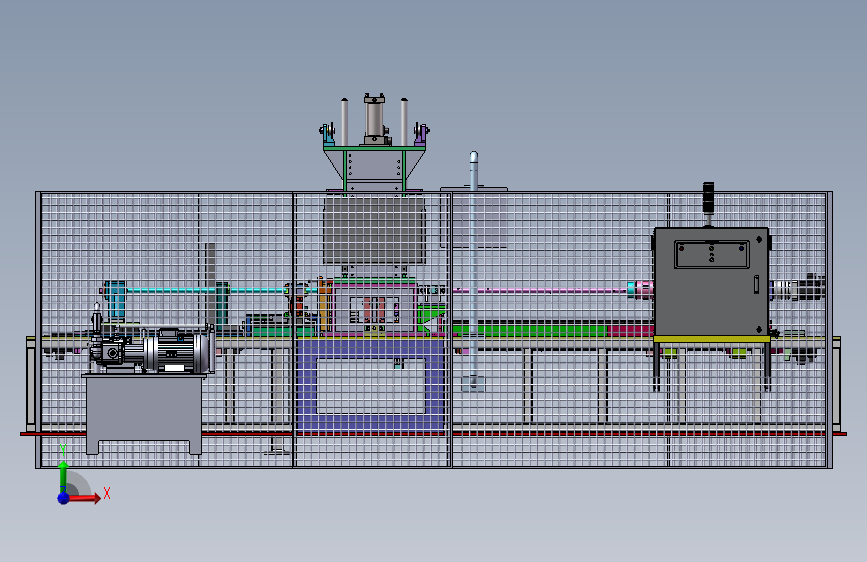Select the hydraulic pump electric motor
Image resolution: width=867 pixels, height=562 pixels.
point(175,351)
